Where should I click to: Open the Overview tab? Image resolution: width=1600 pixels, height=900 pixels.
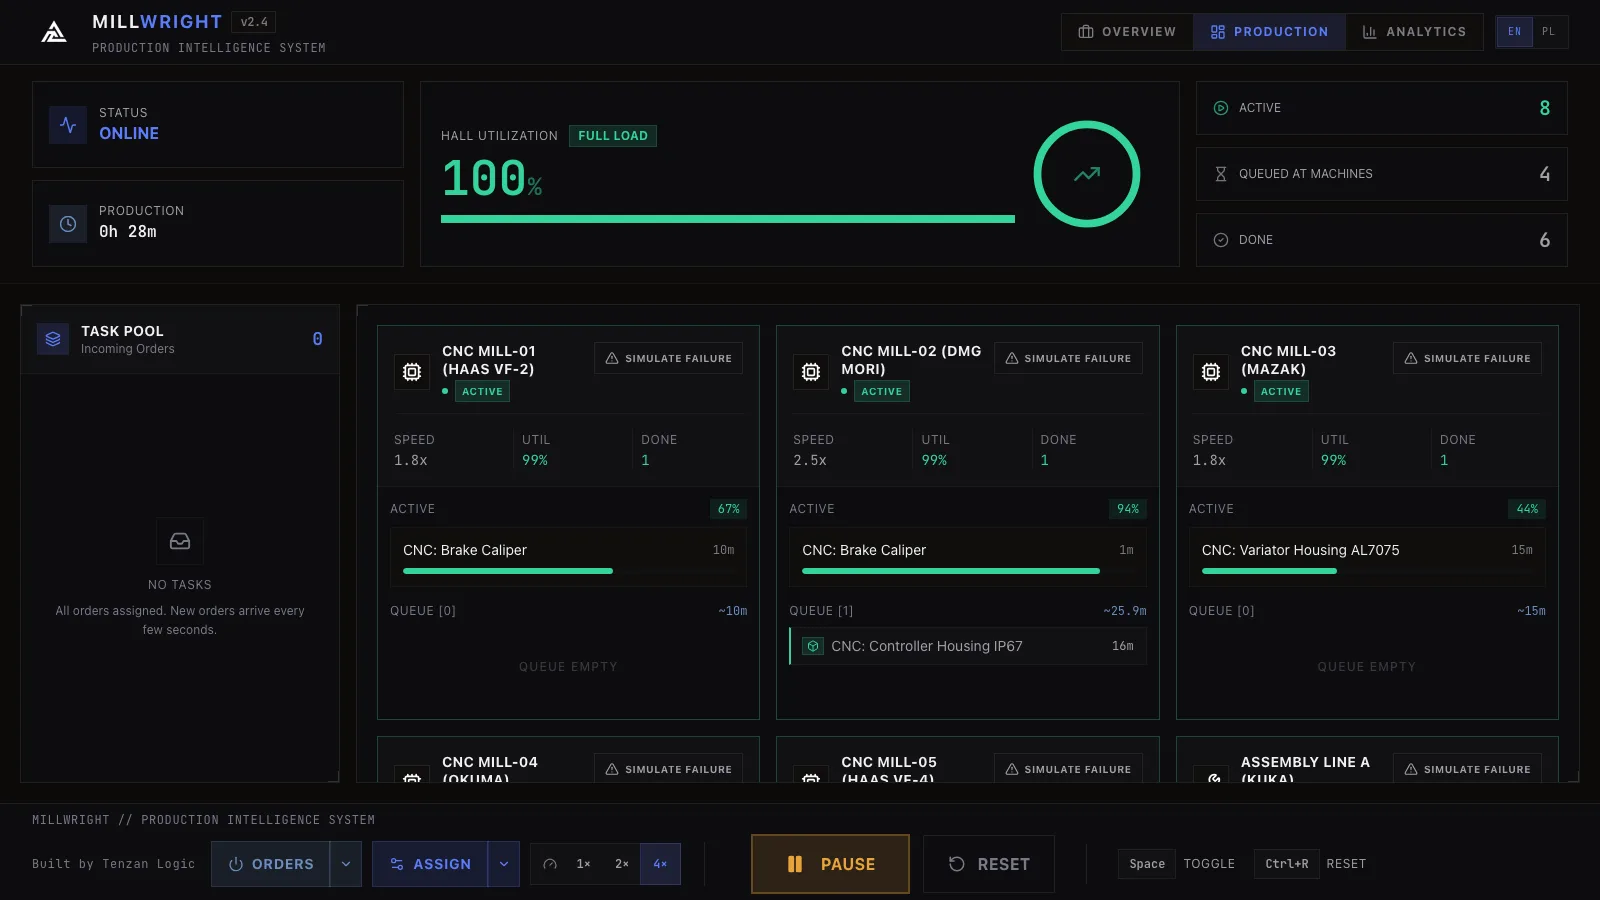(x=1127, y=32)
